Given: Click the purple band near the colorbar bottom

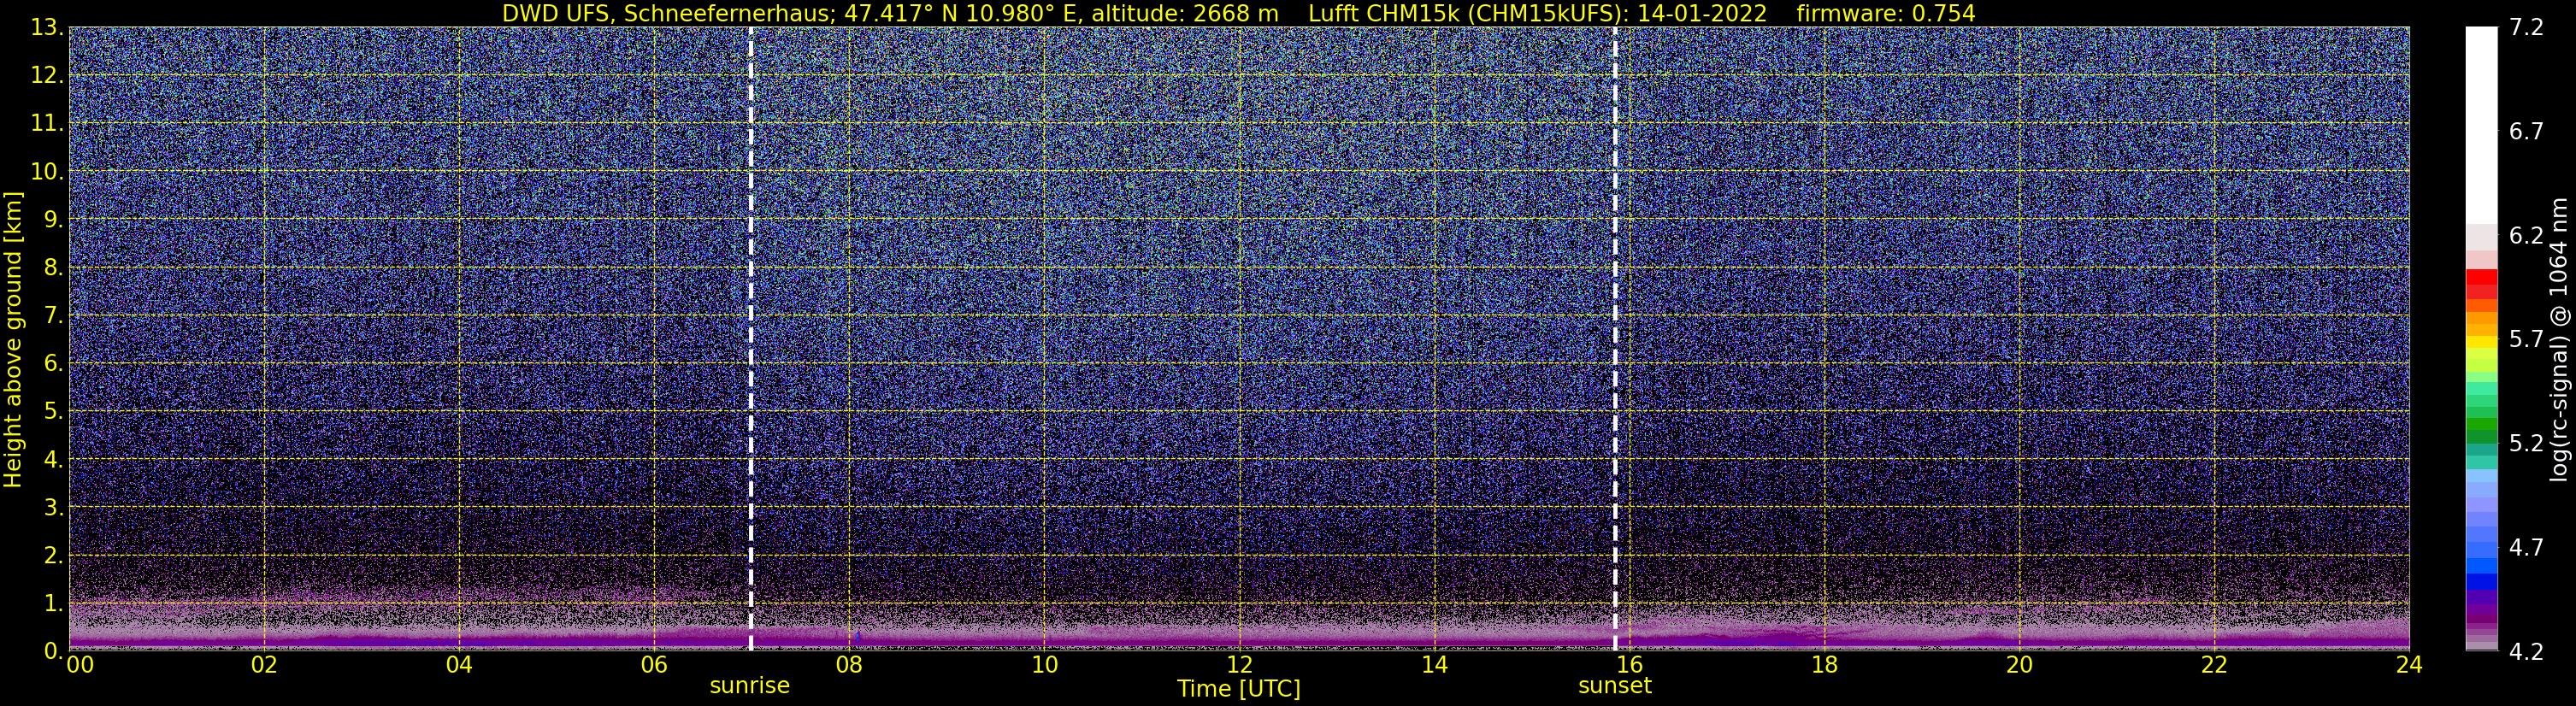Looking at the screenshot, I should click(x=2481, y=612).
